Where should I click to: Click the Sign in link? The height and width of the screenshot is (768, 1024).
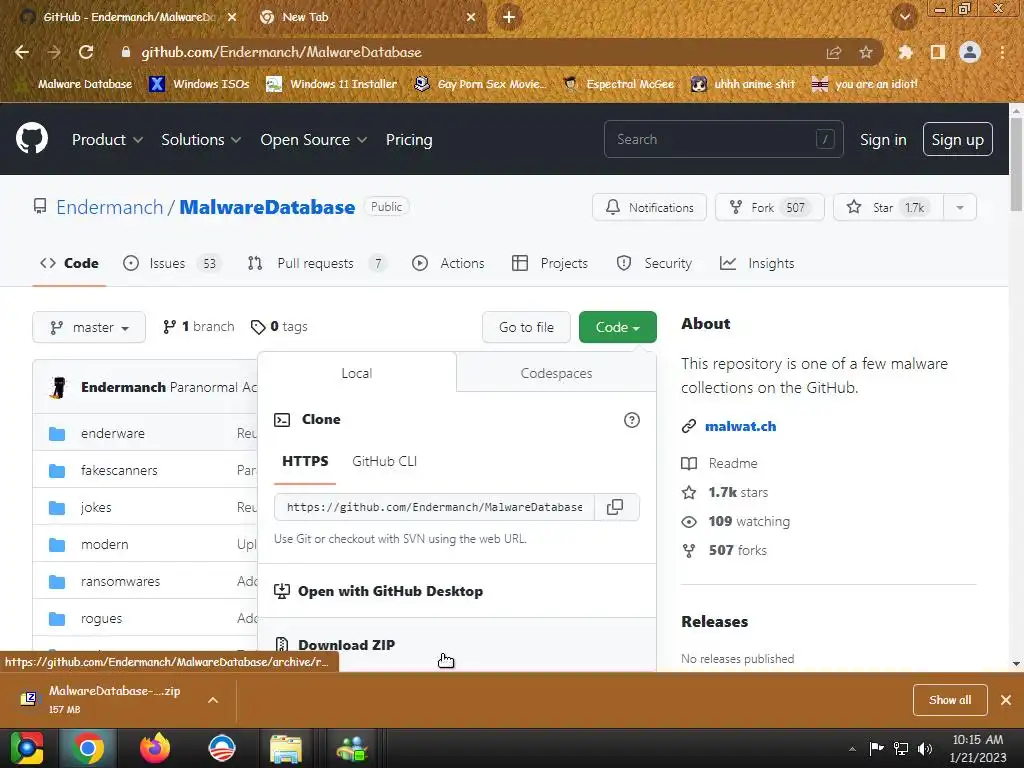click(883, 139)
